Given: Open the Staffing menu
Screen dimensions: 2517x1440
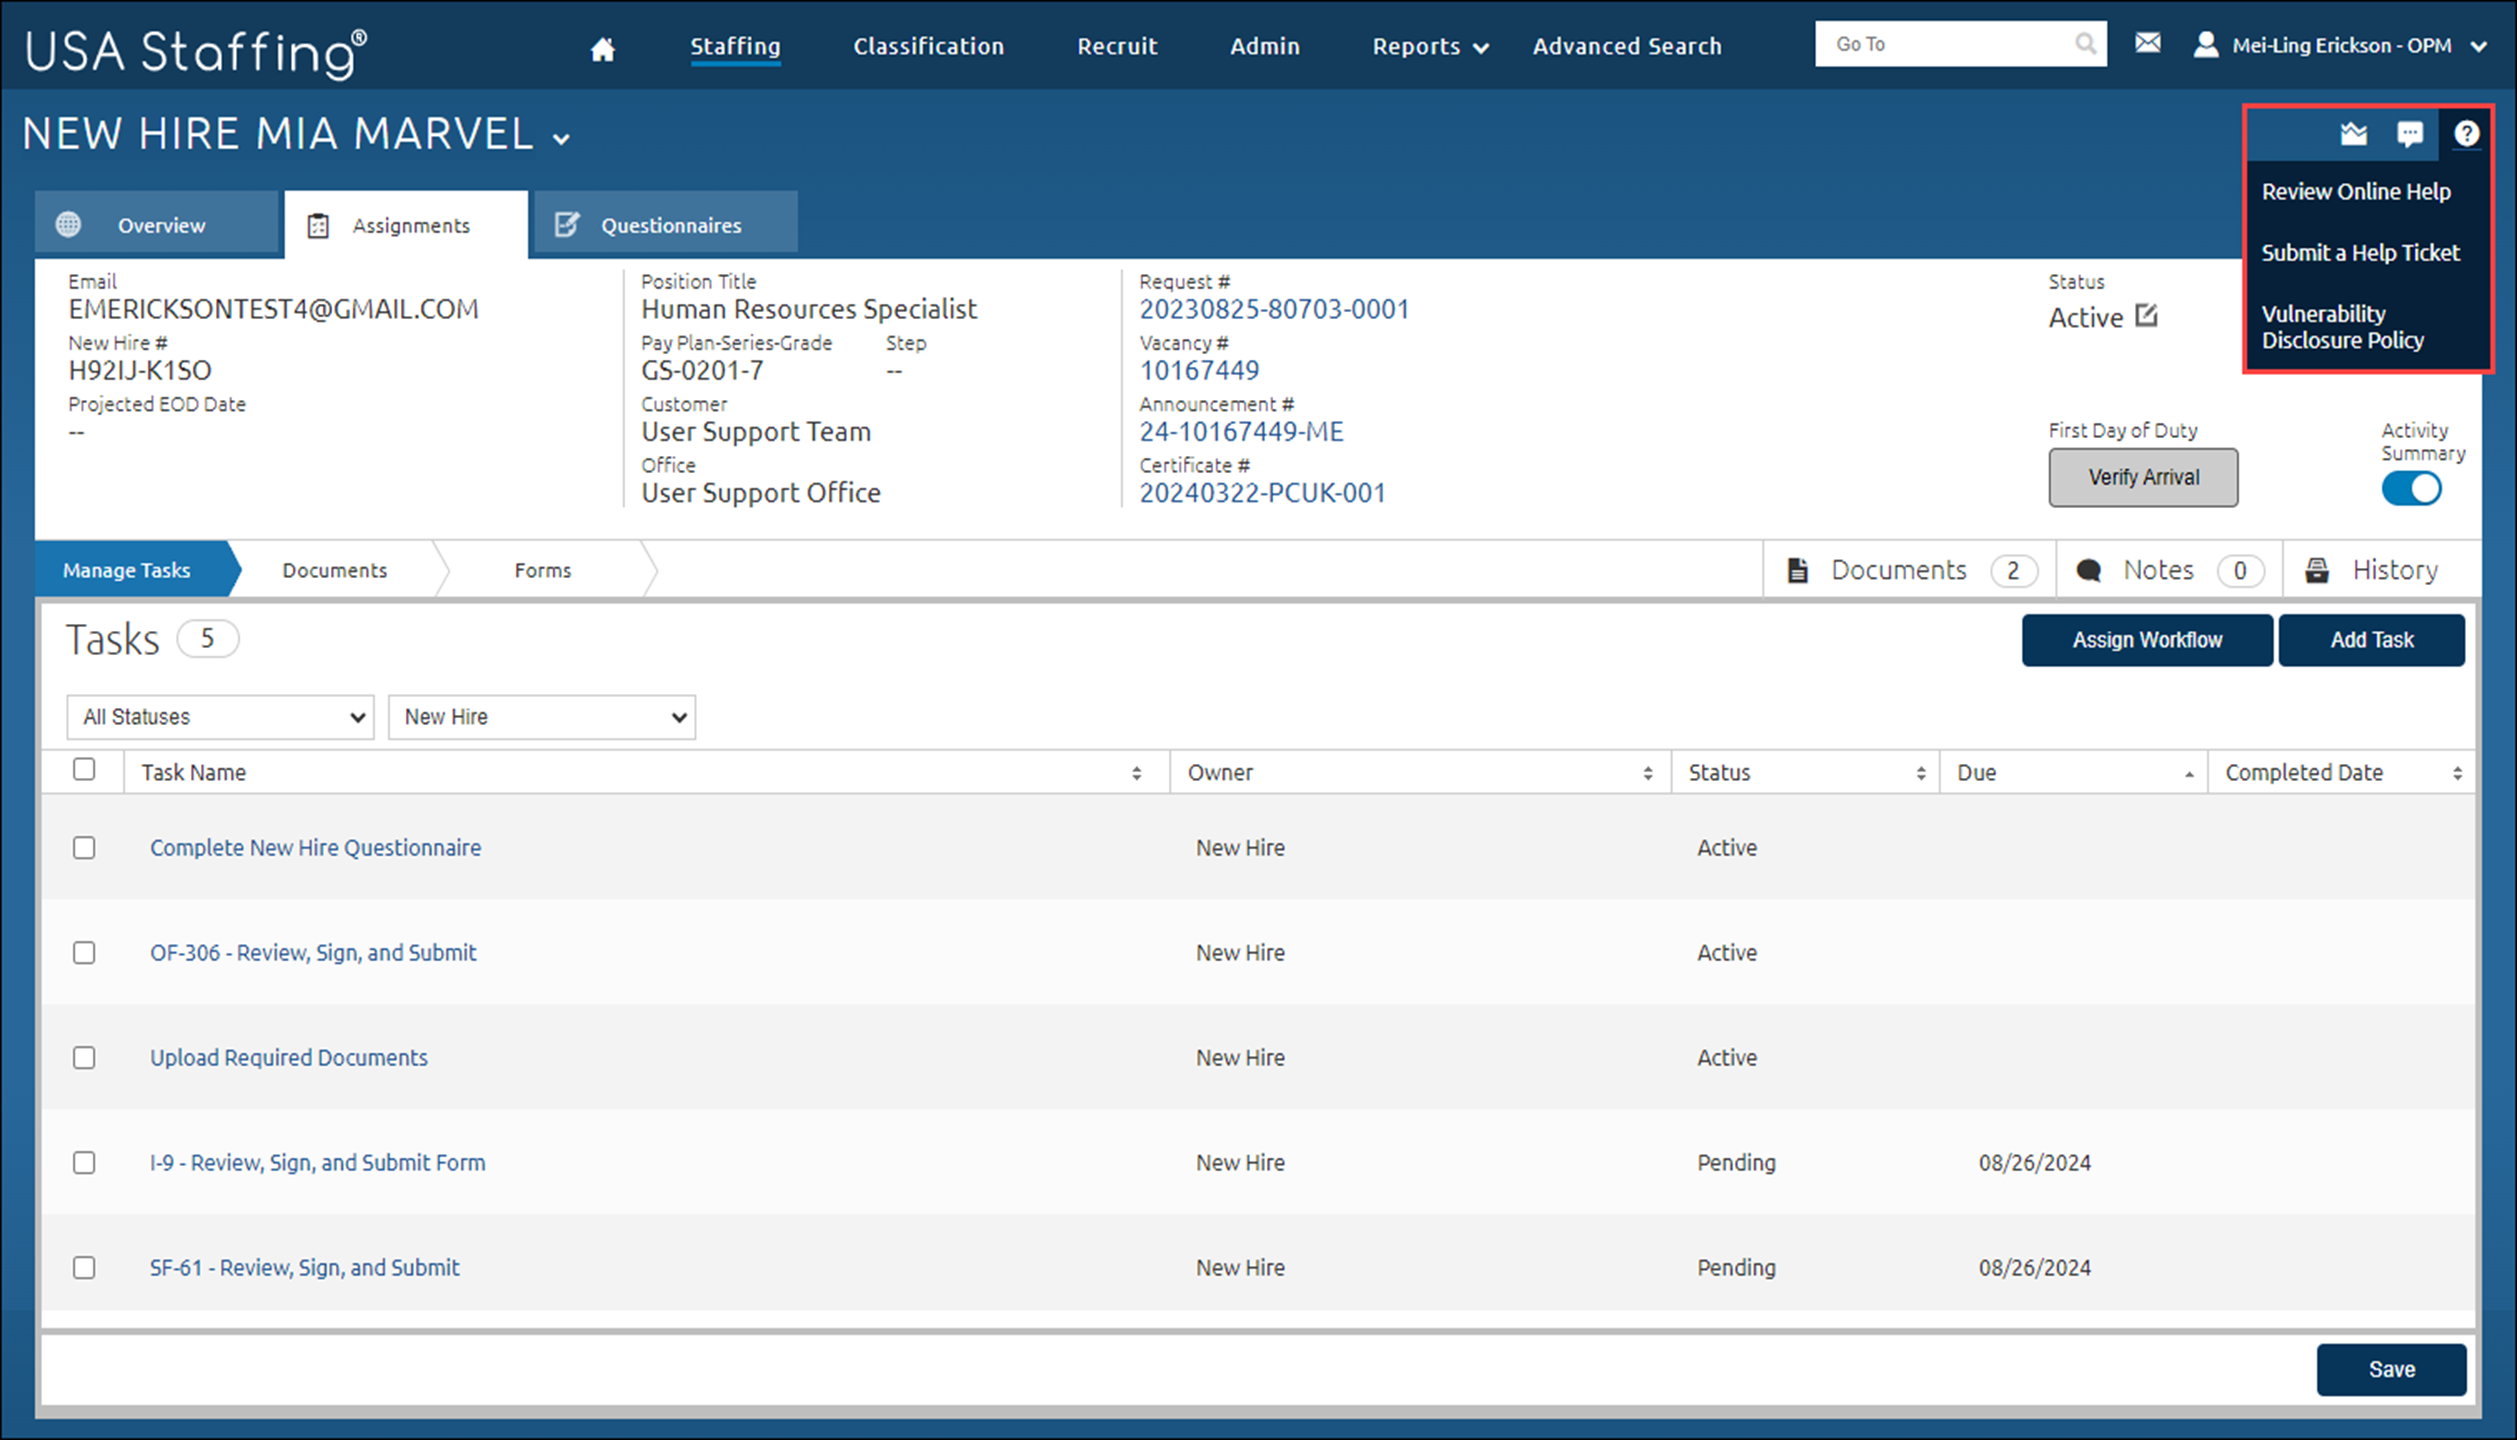Looking at the screenshot, I should [x=735, y=46].
